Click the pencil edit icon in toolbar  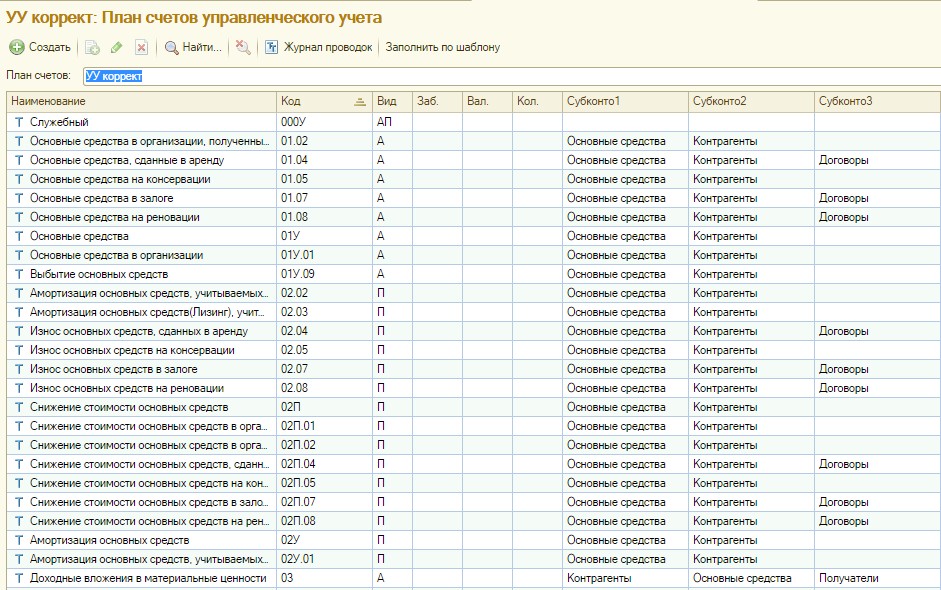pos(116,47)
